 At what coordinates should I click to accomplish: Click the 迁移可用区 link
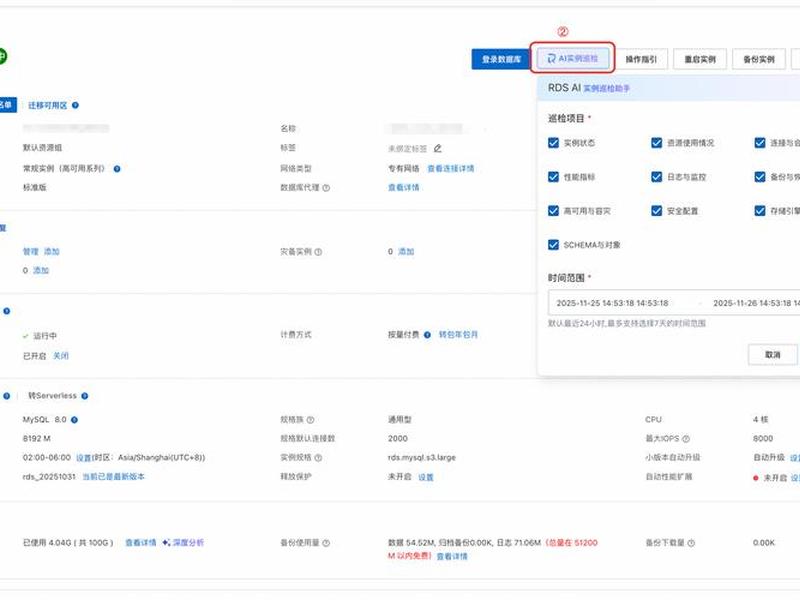click(47, 105)
